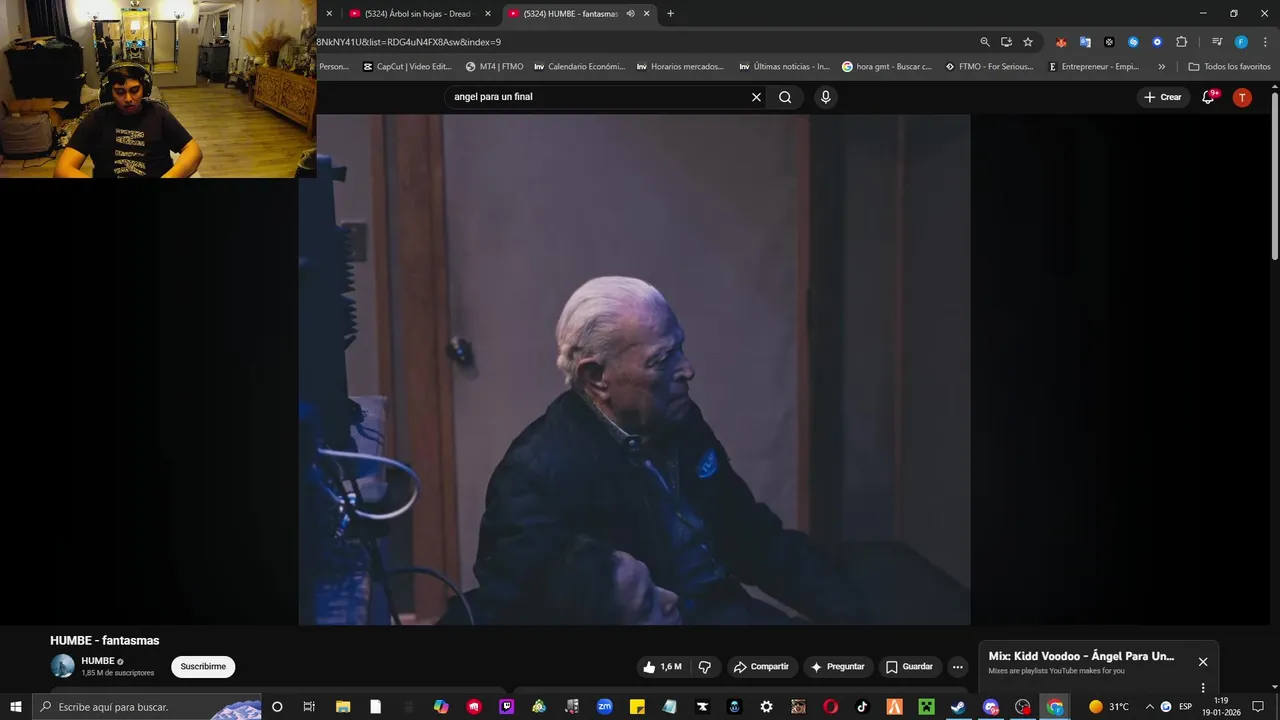Open HUMBE channel name link
Screen dimensions: 1280x720
98,661
